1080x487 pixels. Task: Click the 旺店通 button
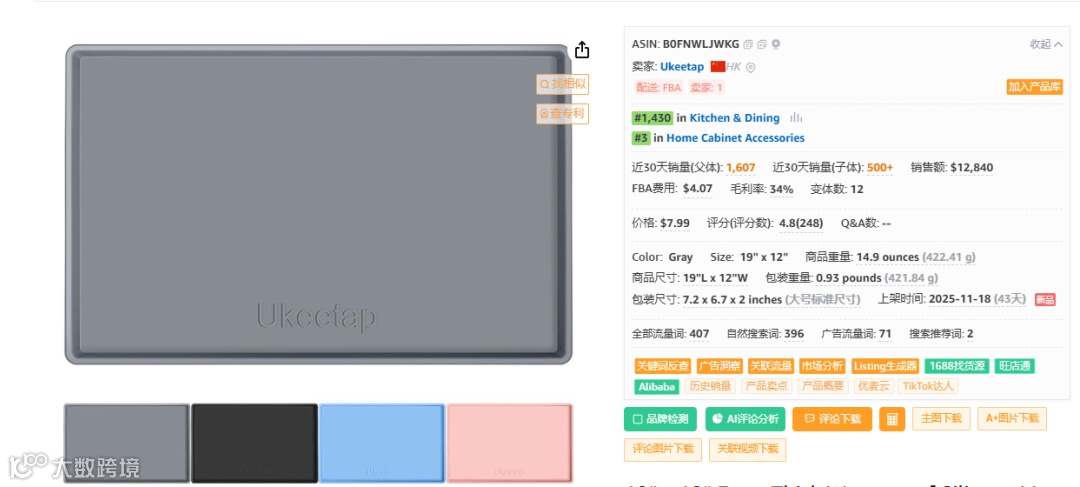(1015, 366)
